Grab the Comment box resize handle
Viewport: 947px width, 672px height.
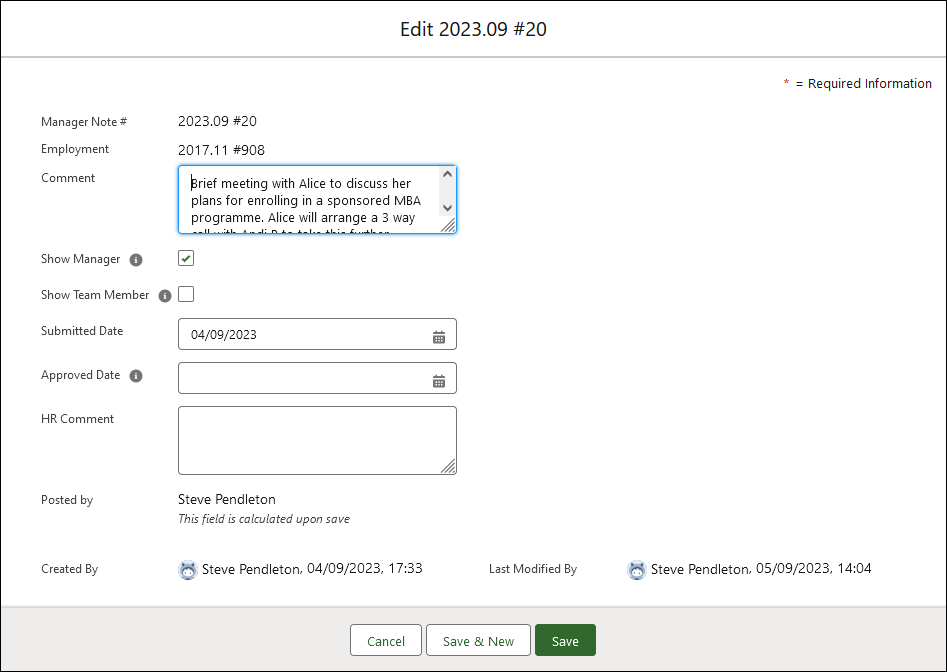[x=448, y=226]
